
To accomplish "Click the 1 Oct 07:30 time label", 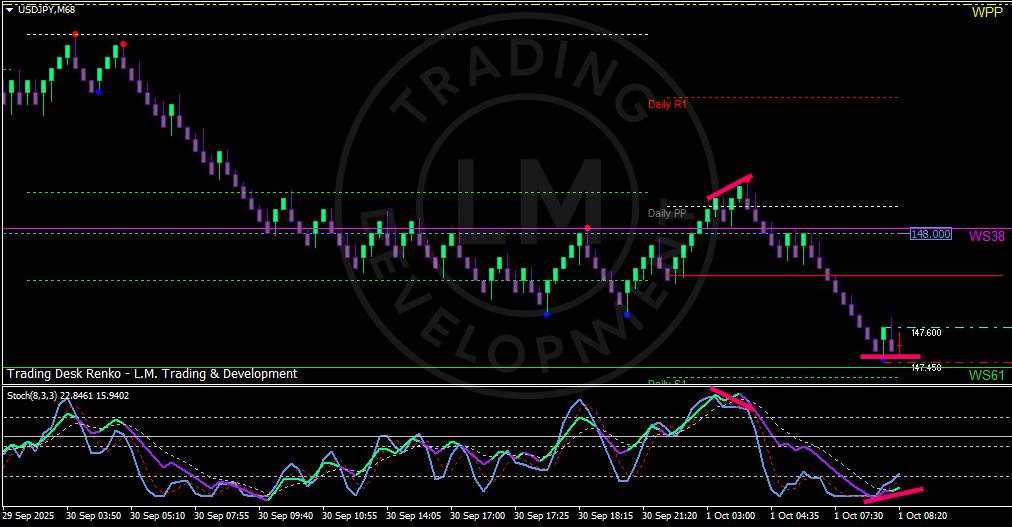I will pyautogui.click(x=858, y=516).
